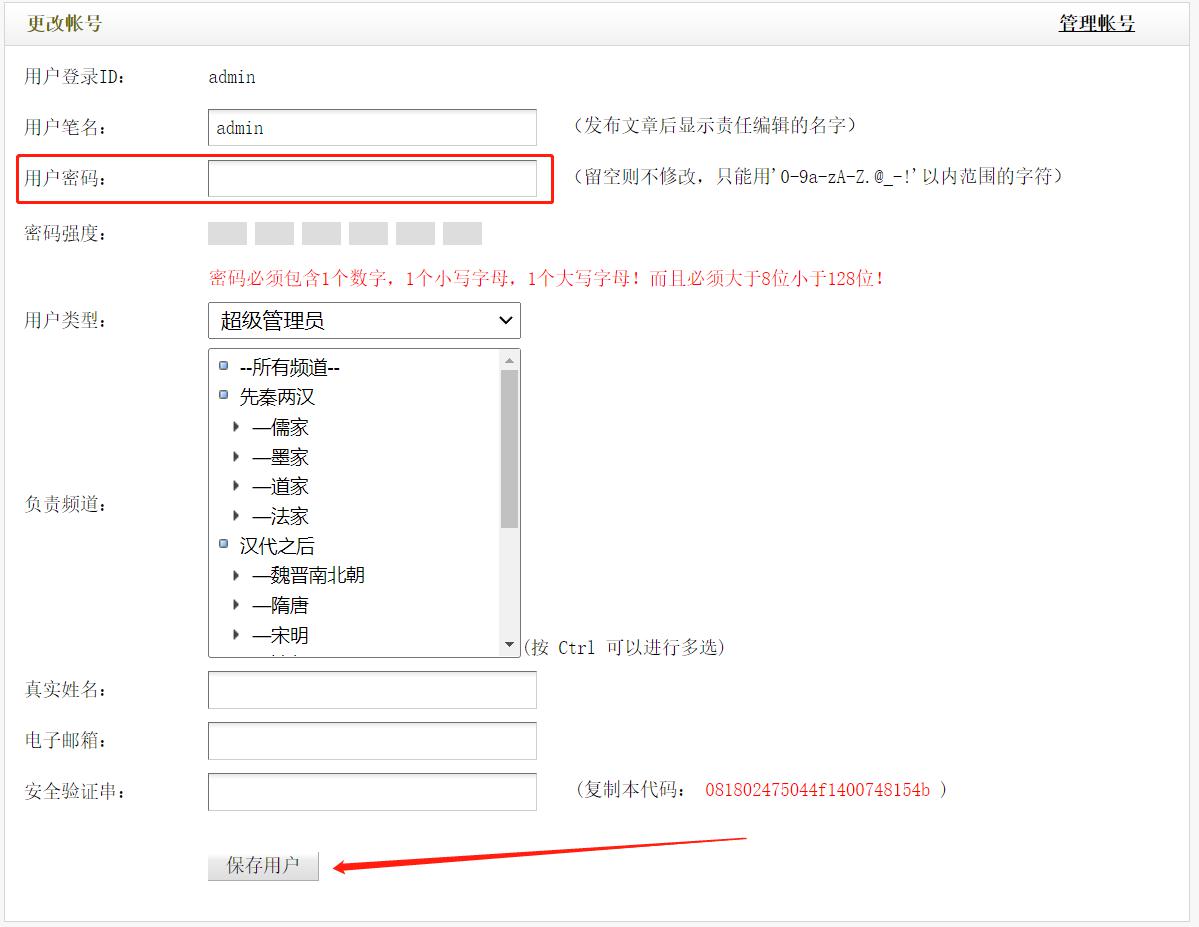Image resolution: width=1199 pixels, height=927 pixels.
Task: Click the red password requirement notice
Action: tap(546, 278)
